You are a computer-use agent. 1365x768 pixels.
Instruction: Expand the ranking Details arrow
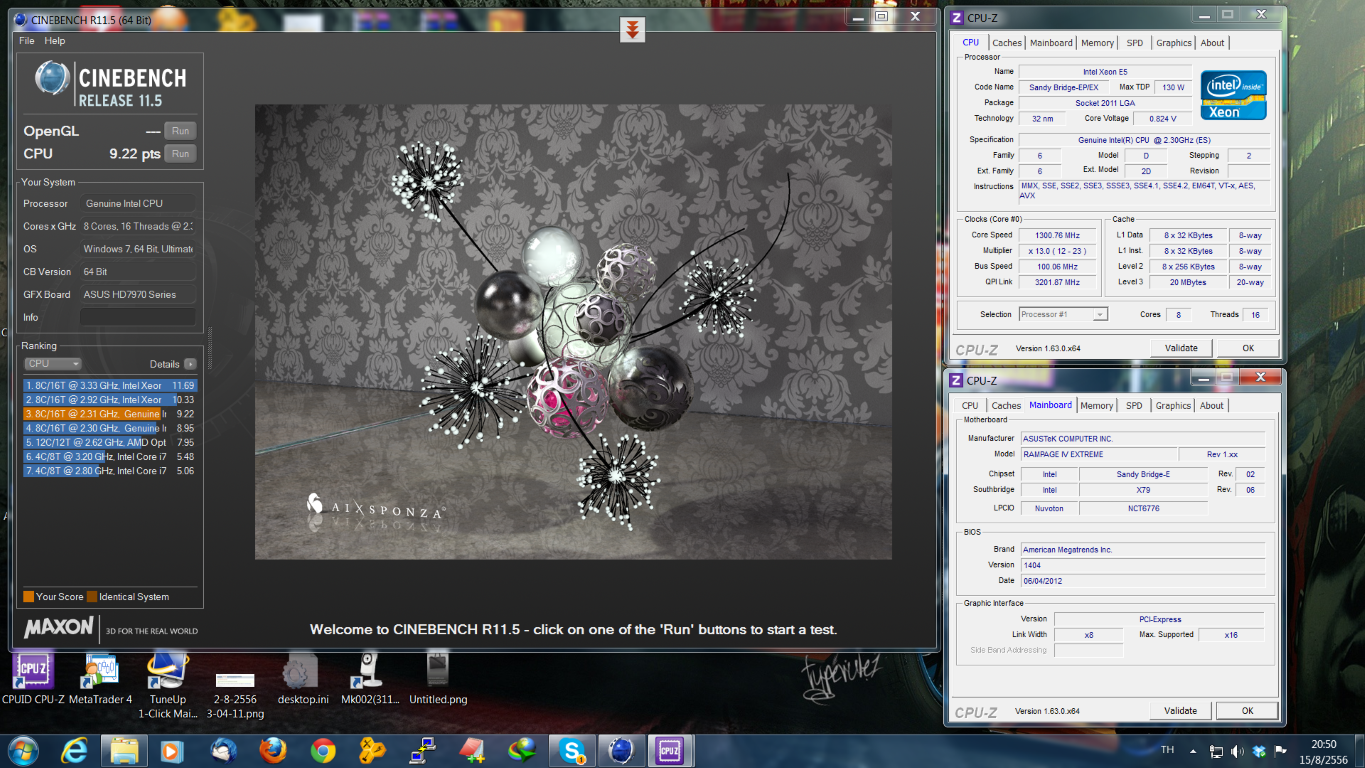pos(190,364)
